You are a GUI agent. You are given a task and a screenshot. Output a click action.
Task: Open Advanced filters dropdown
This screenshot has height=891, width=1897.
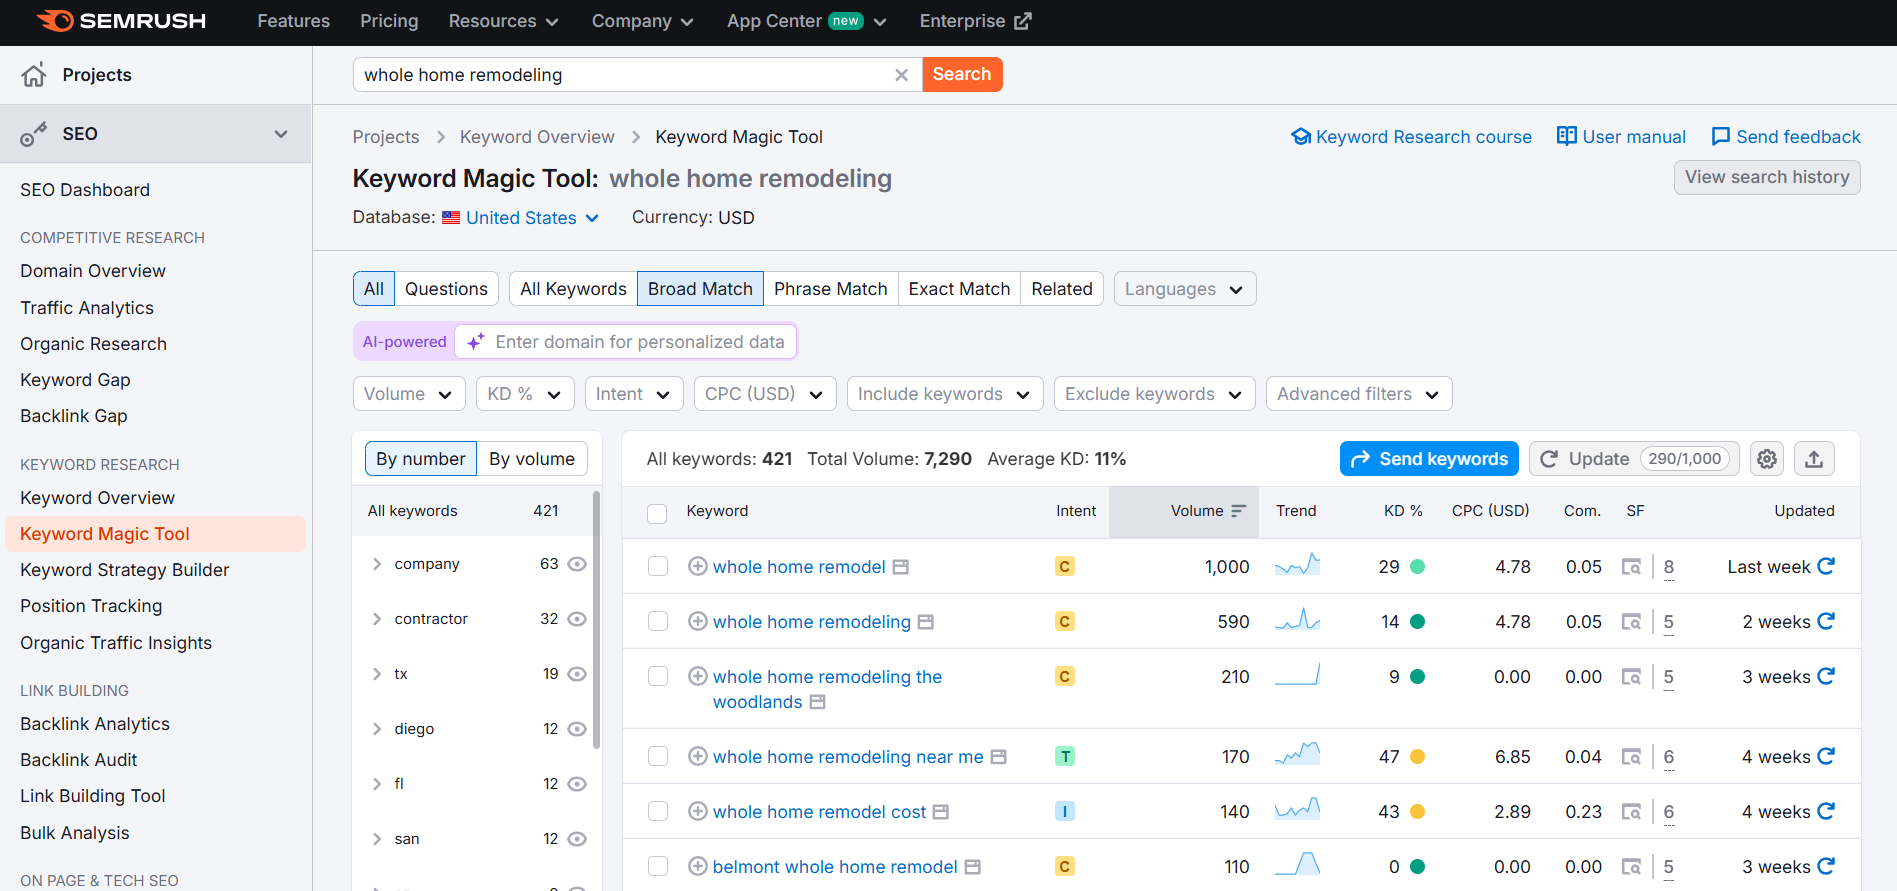pos(1359,394)
